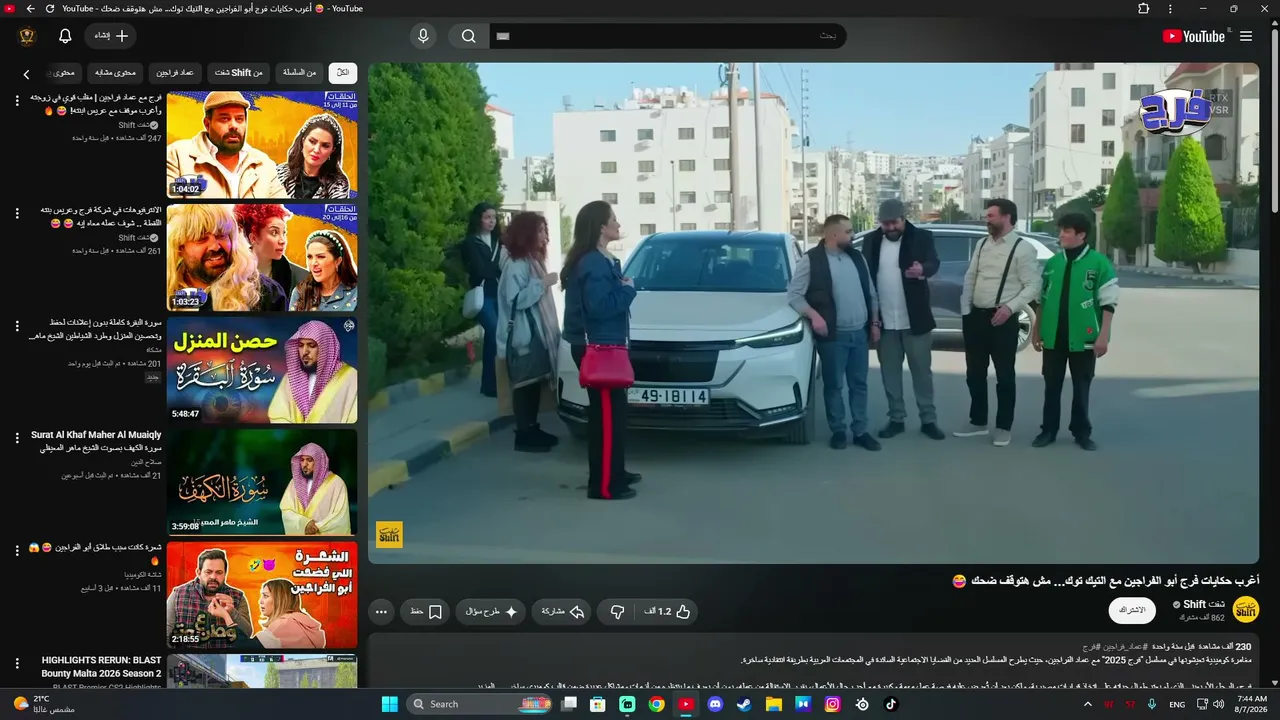The height and width of the screenshot is (720, 1280).
Task: Select the من السلسلة filter chip
Action: tap(299, 73)
